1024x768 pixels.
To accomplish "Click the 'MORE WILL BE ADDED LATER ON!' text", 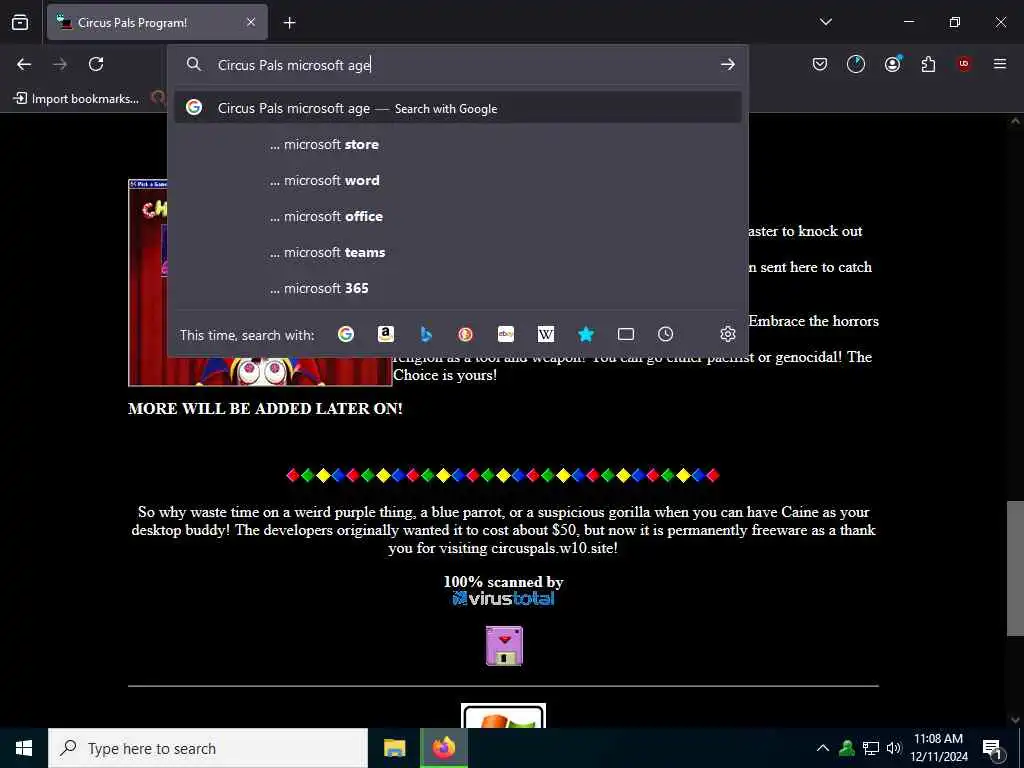I will pyautogui.click(x=265, y=409).
